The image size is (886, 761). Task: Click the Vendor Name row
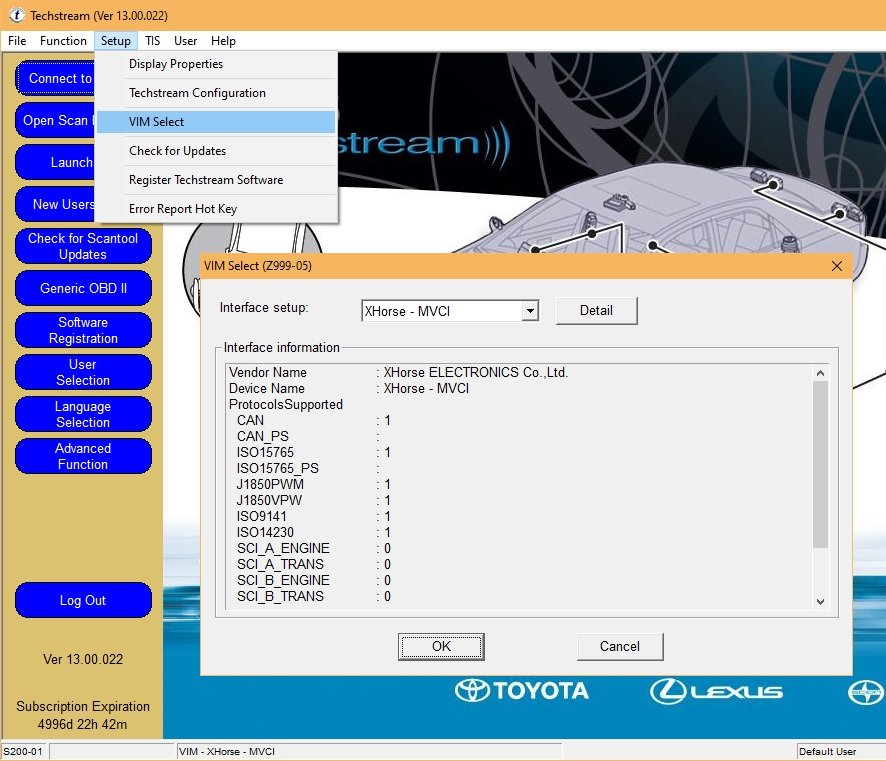pos(398,372)
